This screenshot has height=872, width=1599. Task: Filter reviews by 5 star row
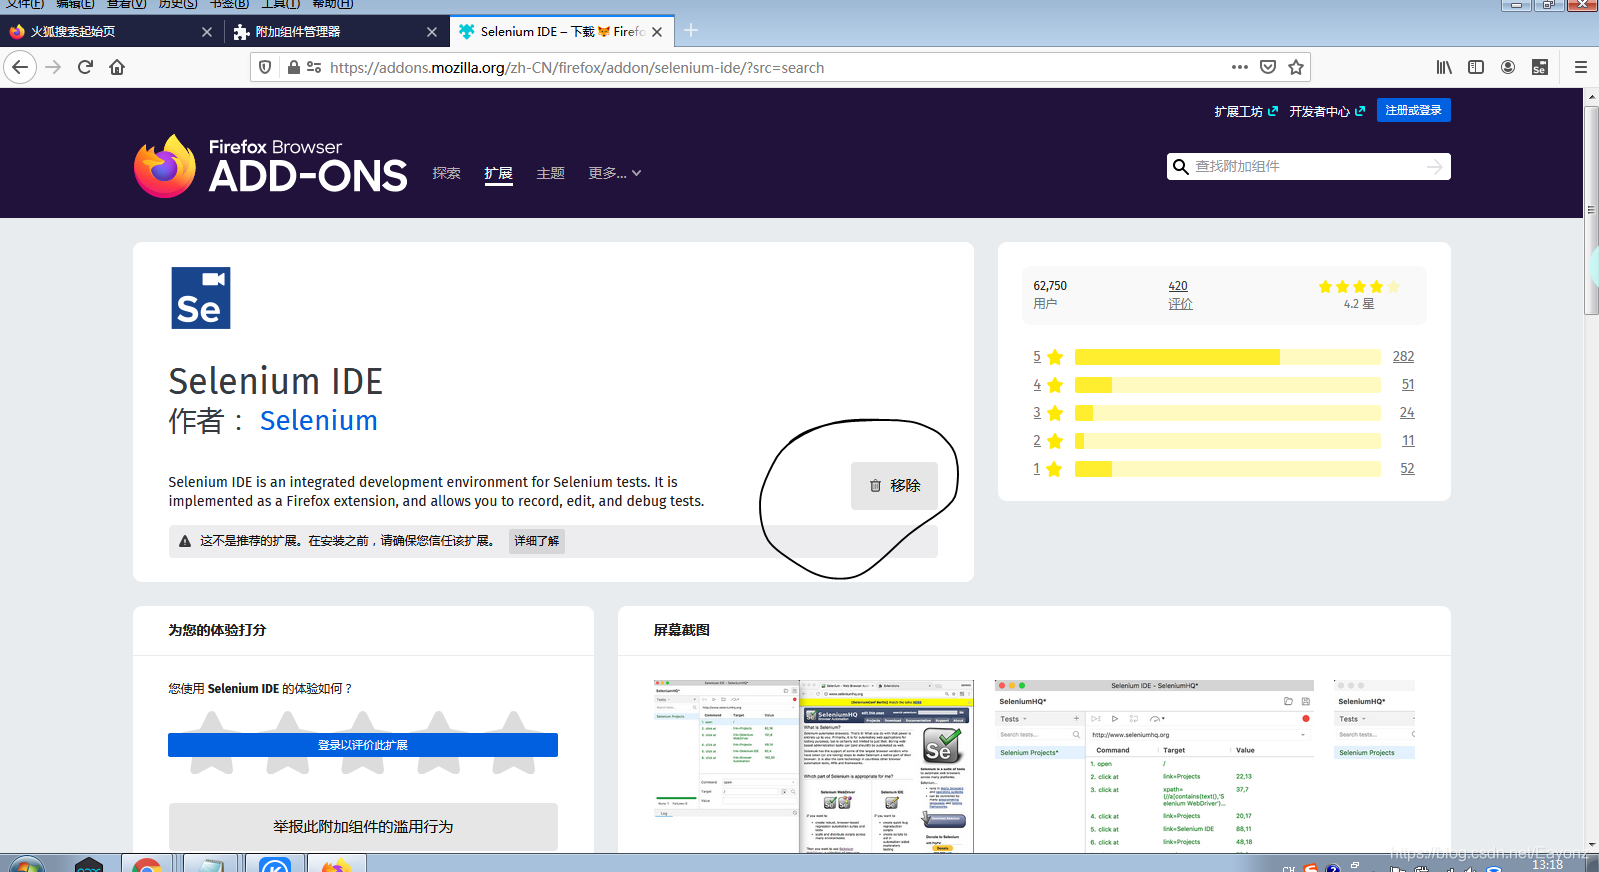(1223, 357)
